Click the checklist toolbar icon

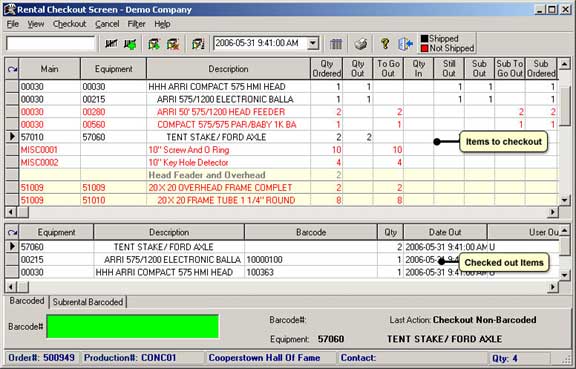point(198,44)
